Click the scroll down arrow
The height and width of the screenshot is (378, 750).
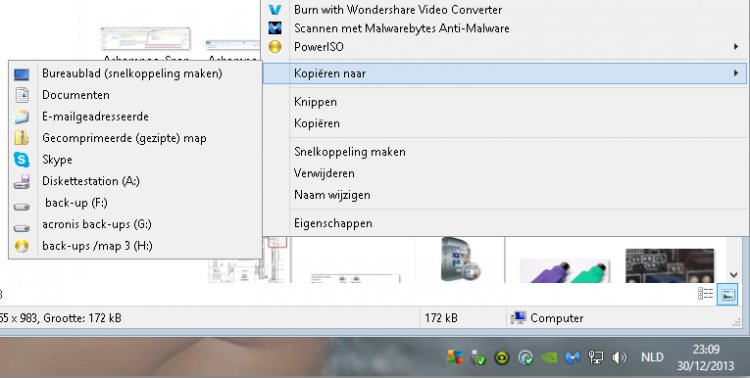[734, 275]
